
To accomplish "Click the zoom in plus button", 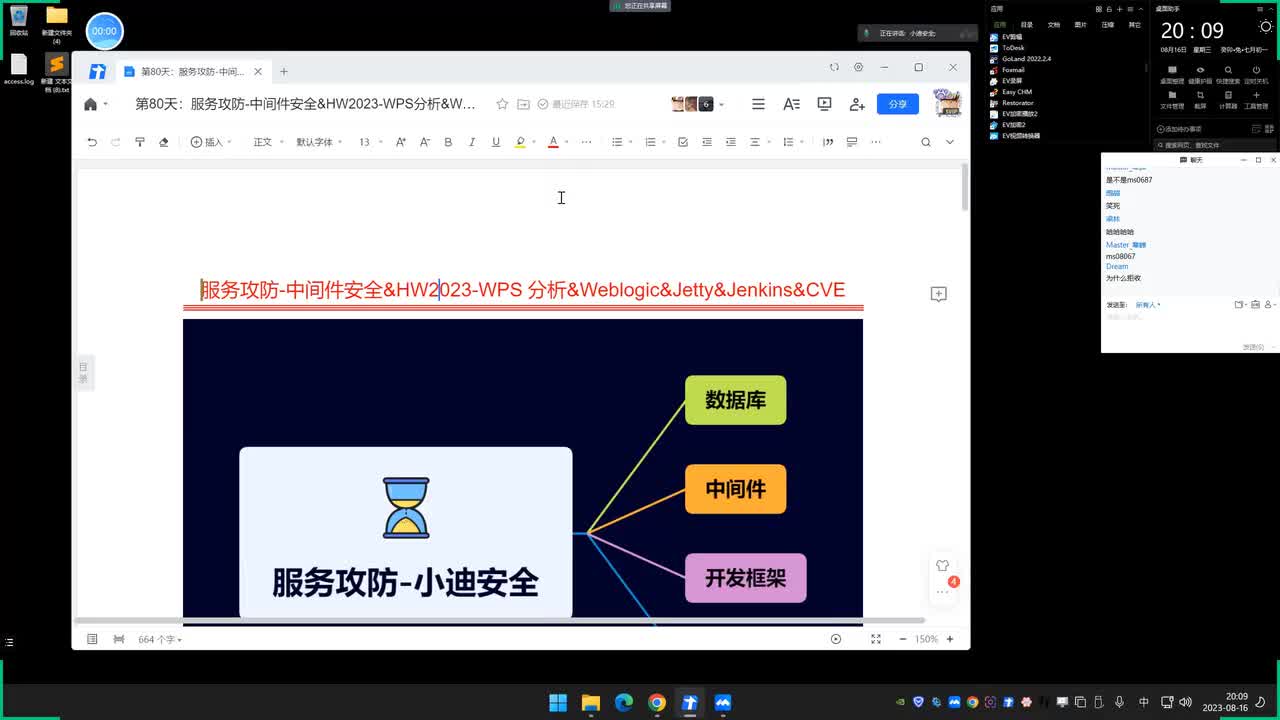I will coord(950,639).
